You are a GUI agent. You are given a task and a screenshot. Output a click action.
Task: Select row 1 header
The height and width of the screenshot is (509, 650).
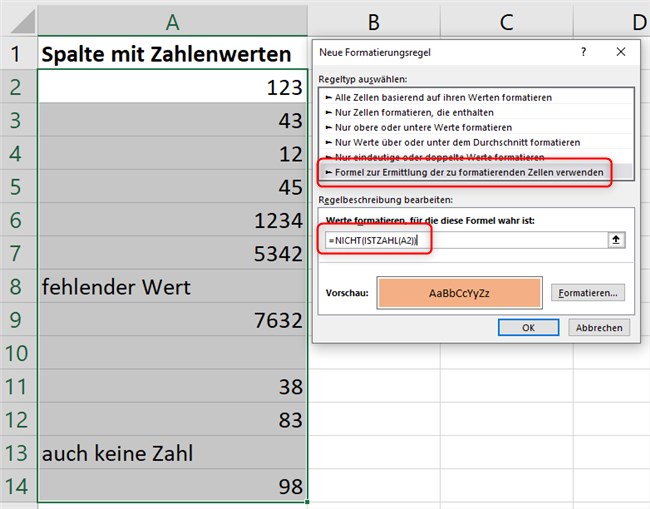tap(18, 53)
